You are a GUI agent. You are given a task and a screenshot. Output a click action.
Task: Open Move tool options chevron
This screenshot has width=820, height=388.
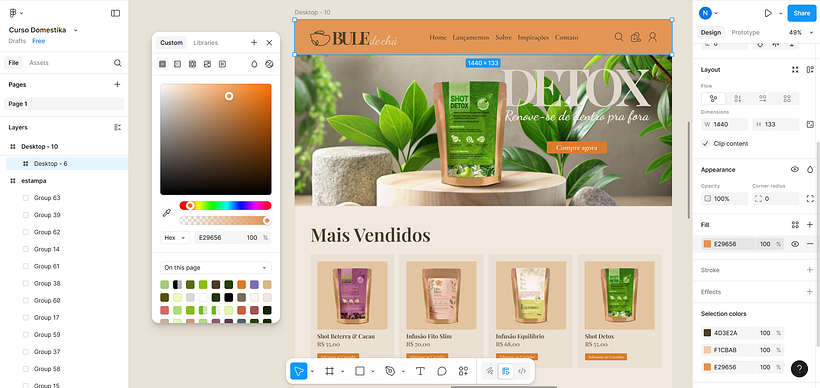pos(312,371)
